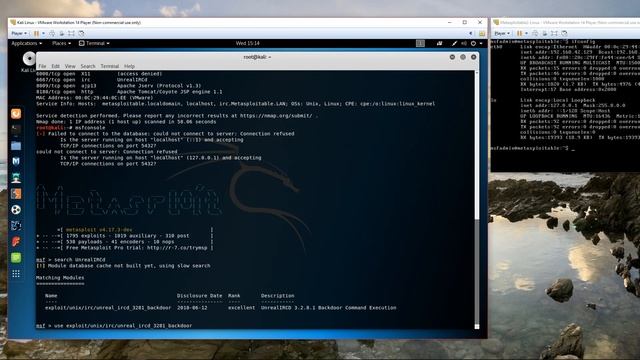Screen dimensions: 640x360
Task: Click the removable devices icon in Kali VMware toolbar
Action: pos(62,33)
